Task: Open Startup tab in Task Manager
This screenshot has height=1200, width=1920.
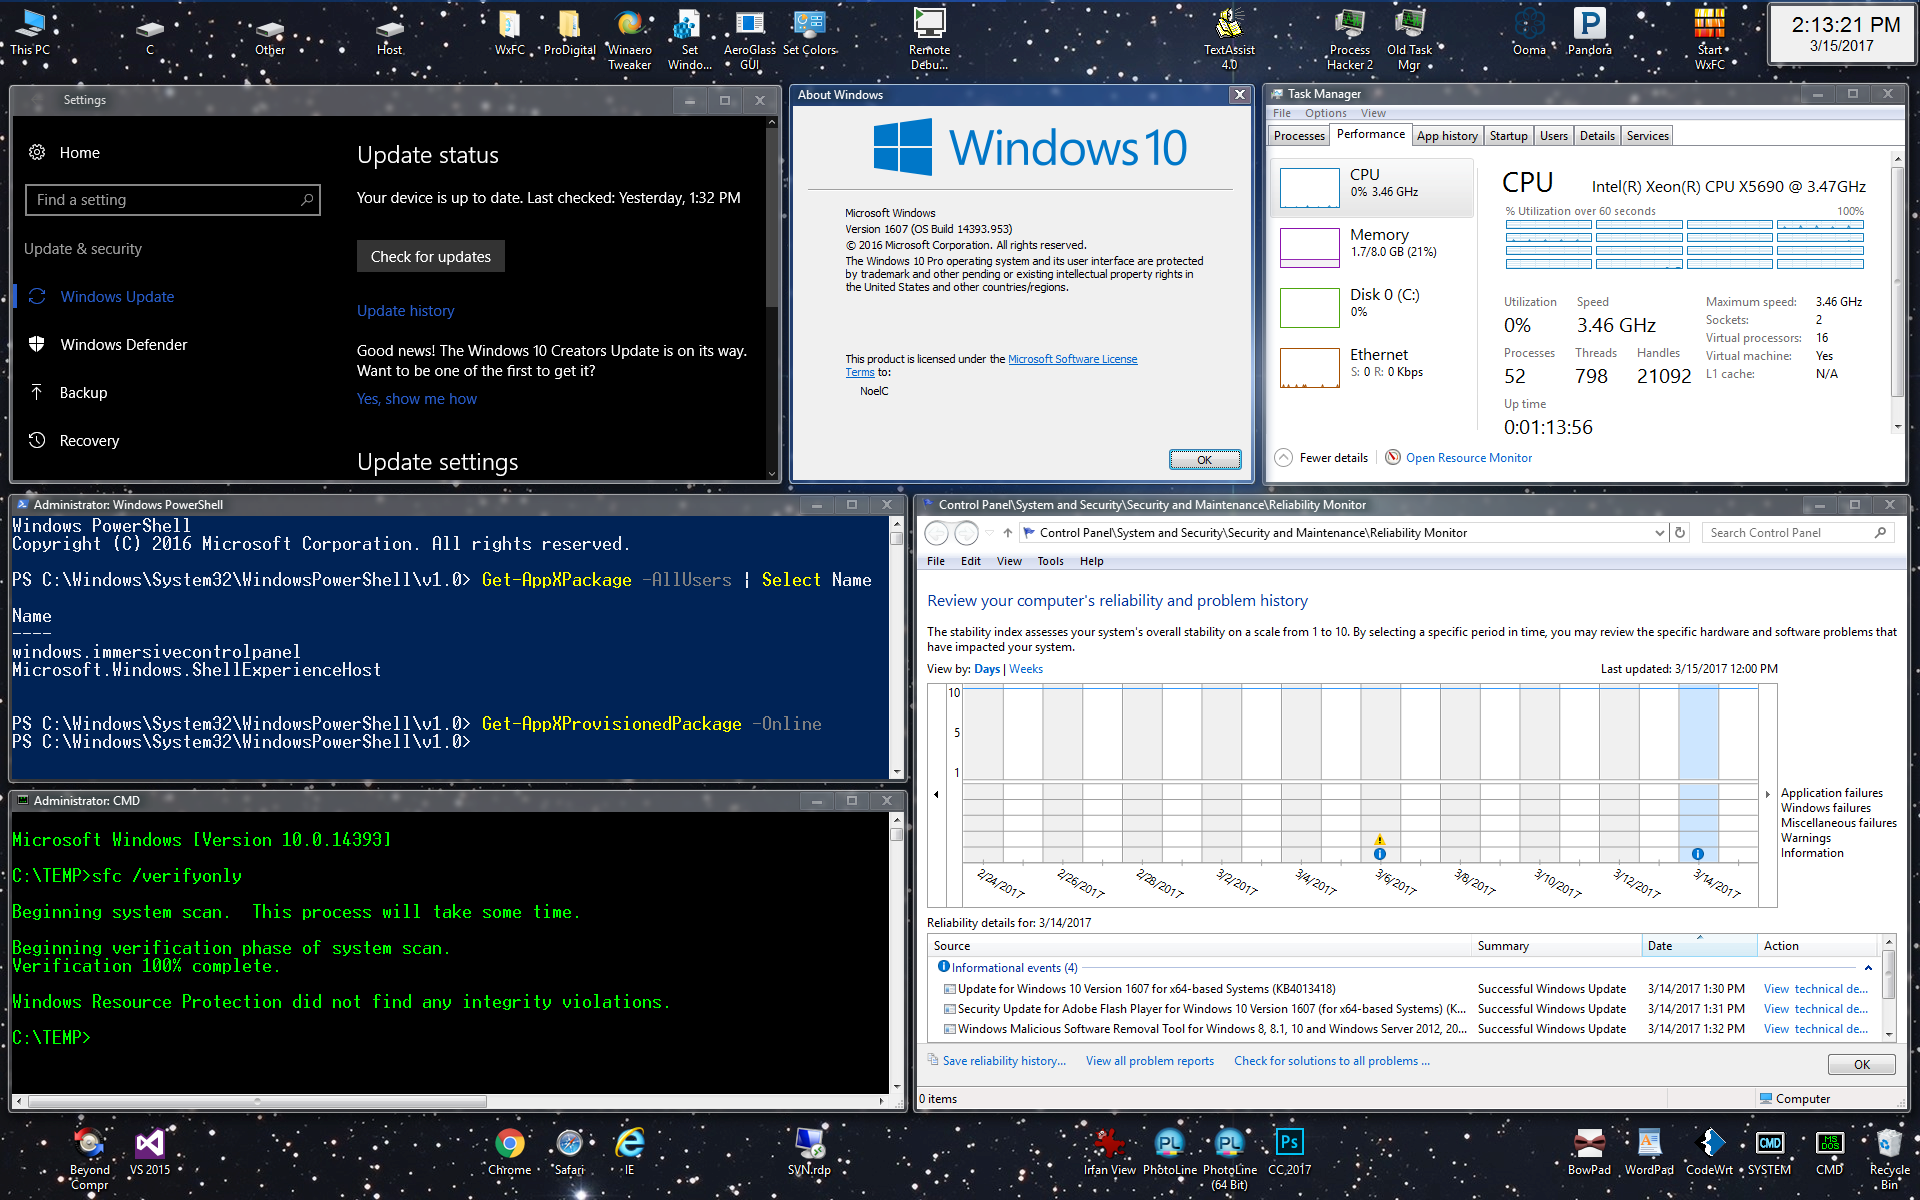Action: pos(1508,136)
